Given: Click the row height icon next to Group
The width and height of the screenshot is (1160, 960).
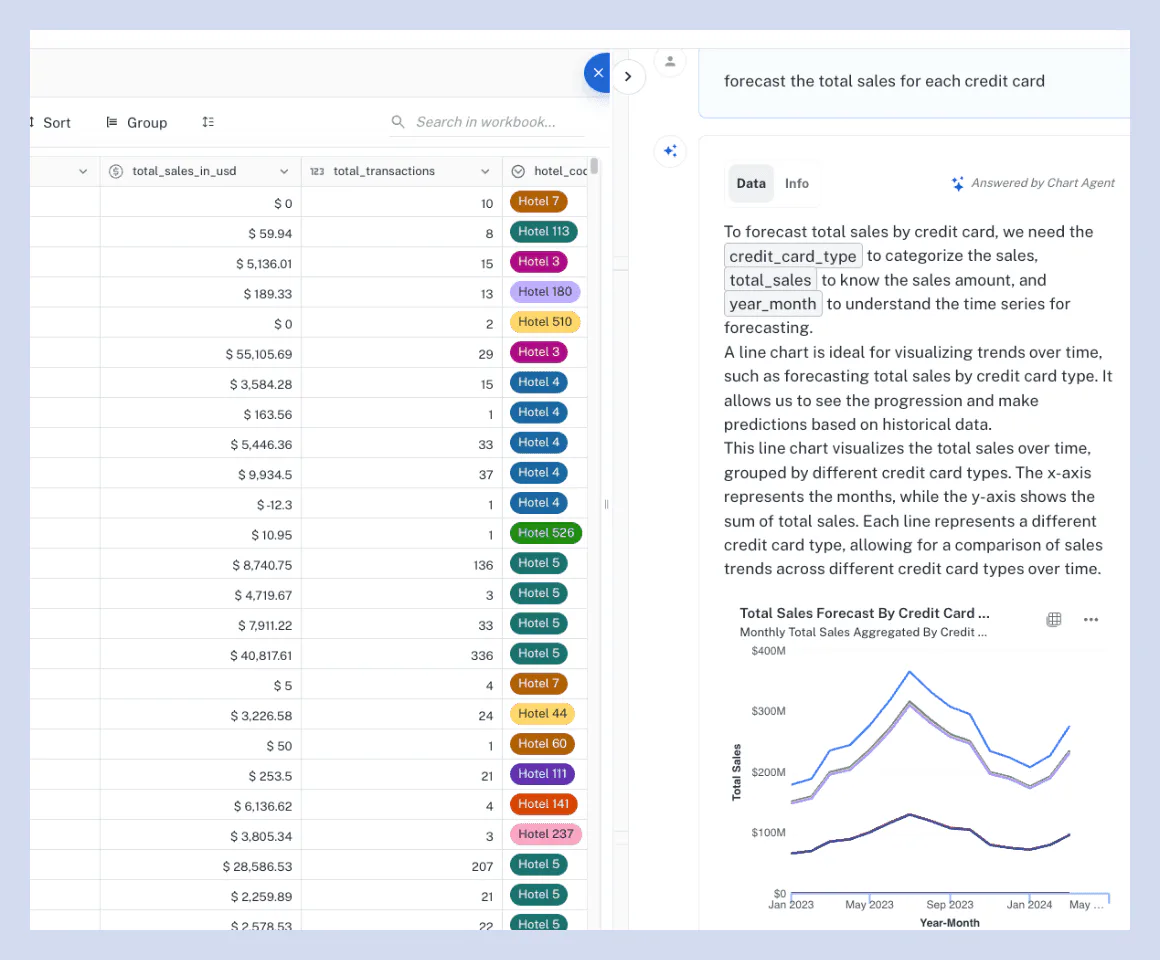Looking at the screenshot, I should [208, 122].
